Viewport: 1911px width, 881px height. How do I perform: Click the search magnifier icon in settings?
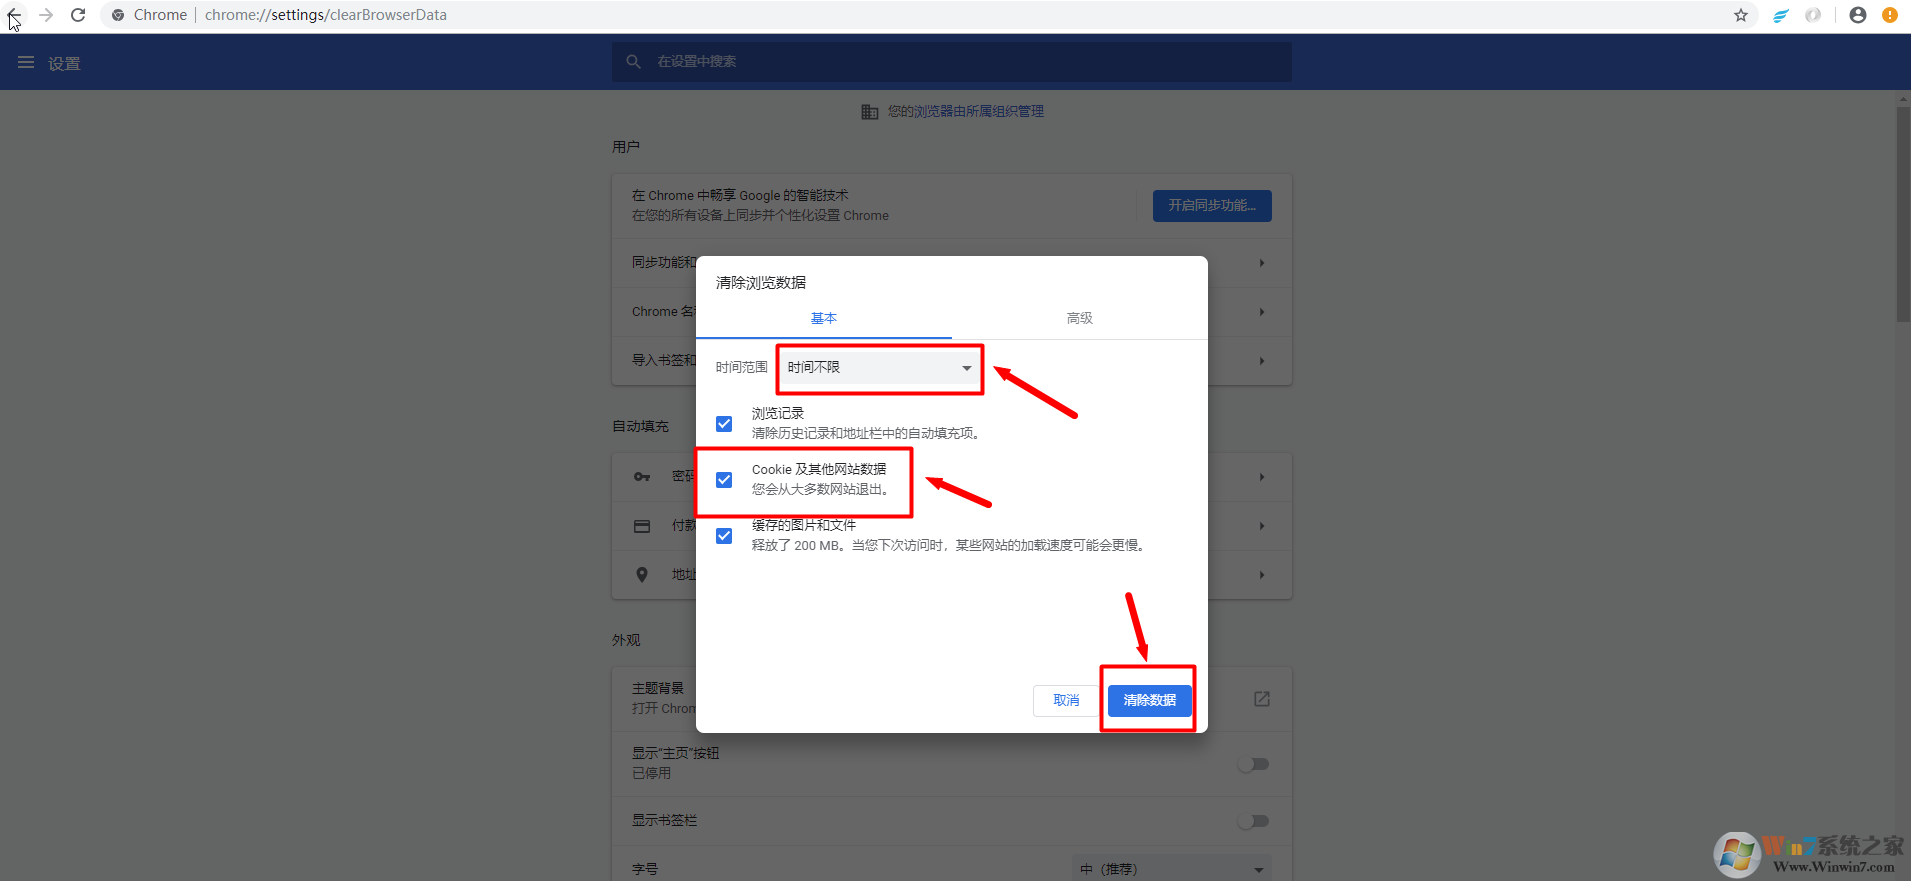pyautogui.click(x=633, y=62)
